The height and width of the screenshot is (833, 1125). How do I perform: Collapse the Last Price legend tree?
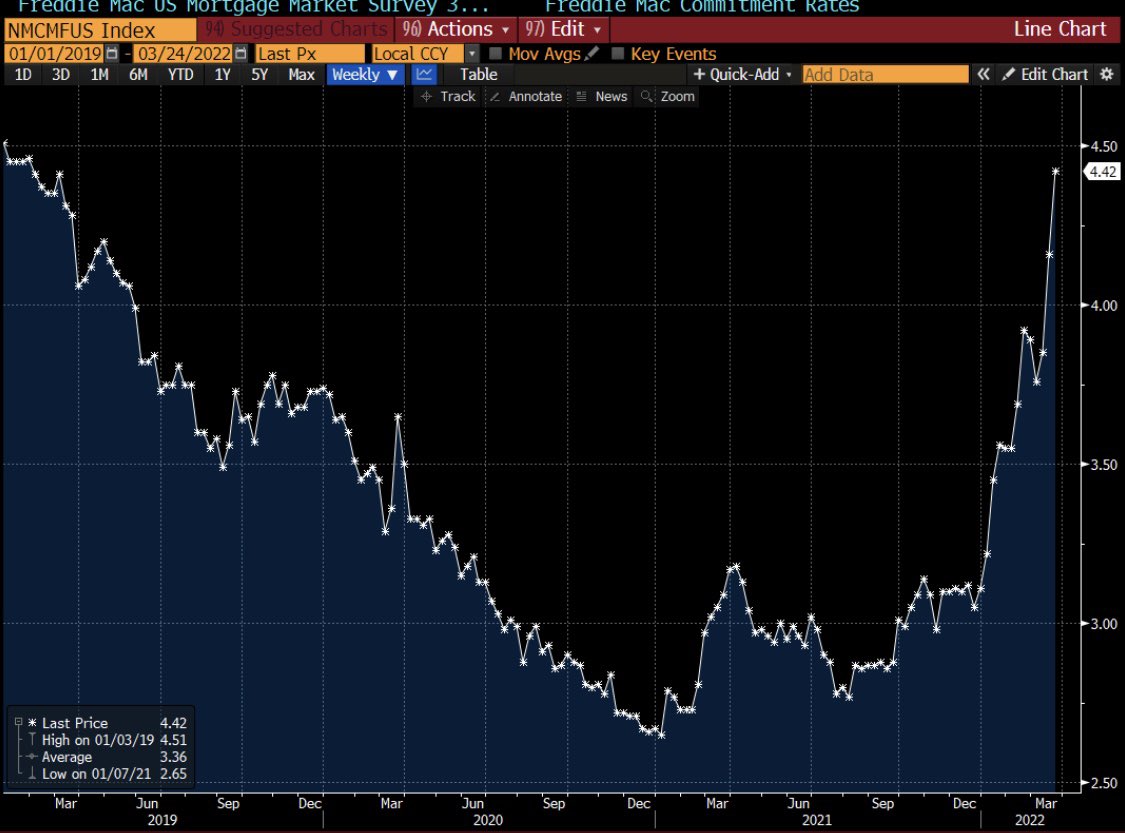point(20,723)
